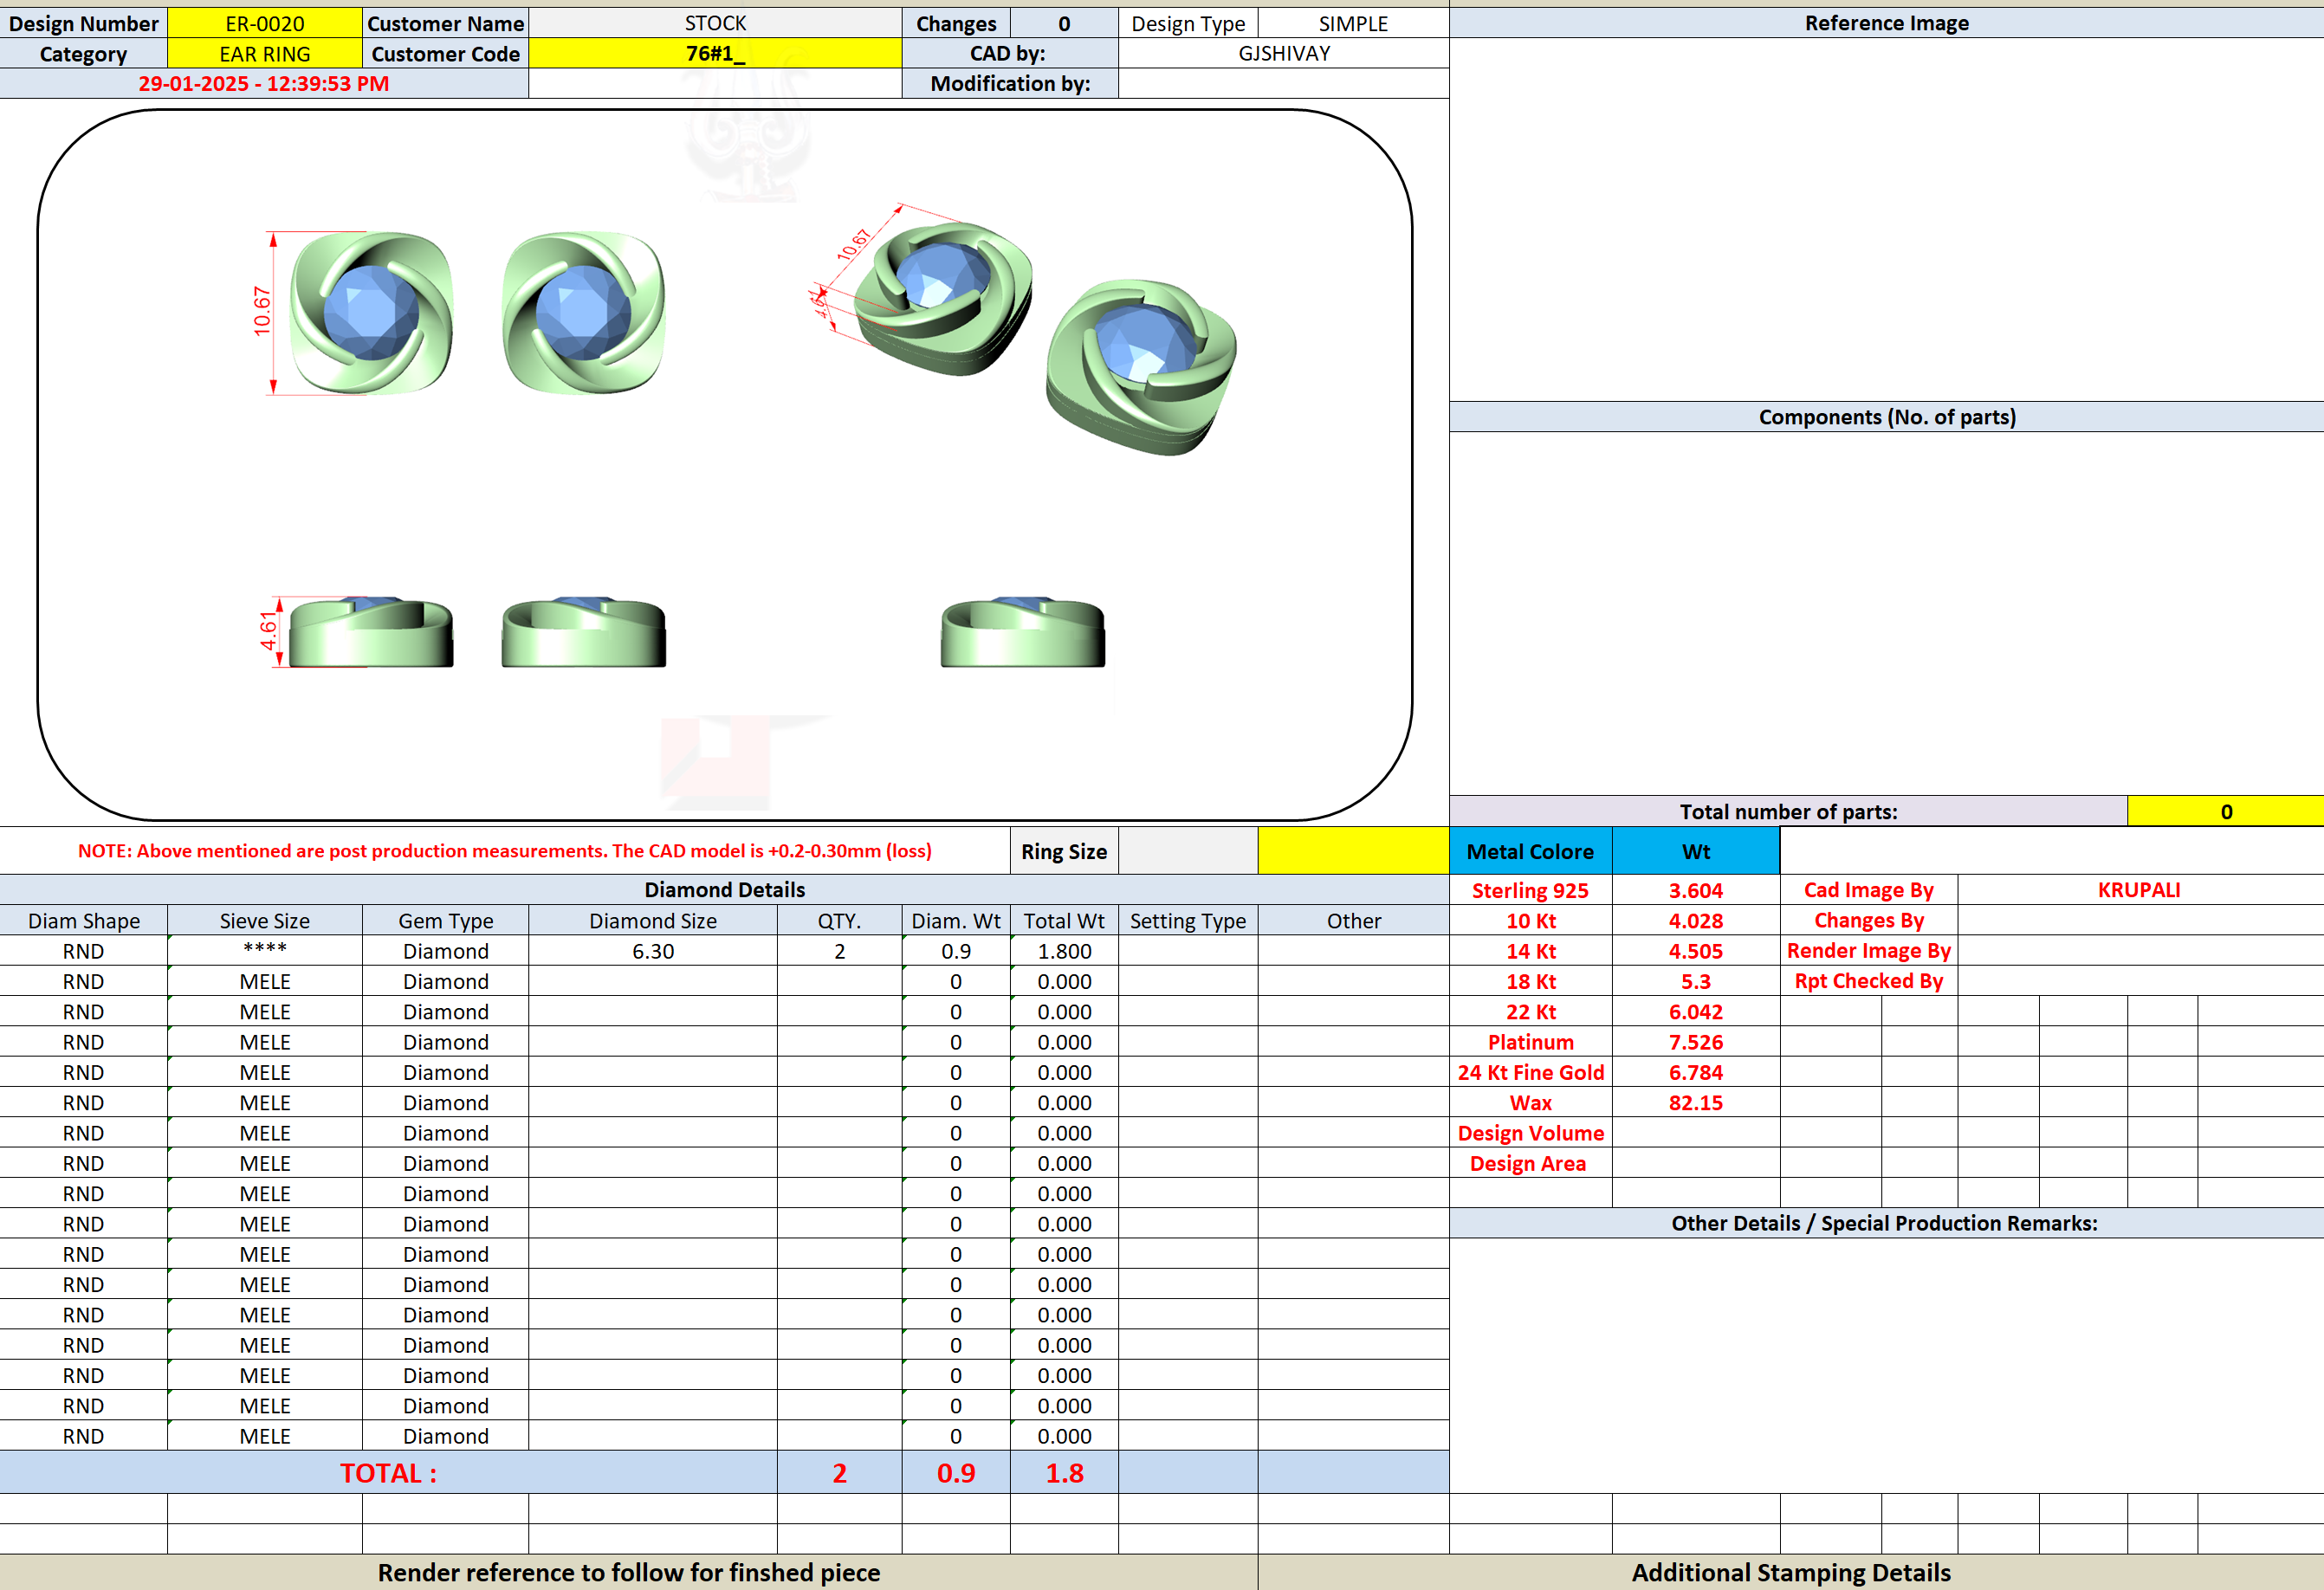Click the Design Volume label
Screen dimensions: 2324x1590
click(1530, 1133)
